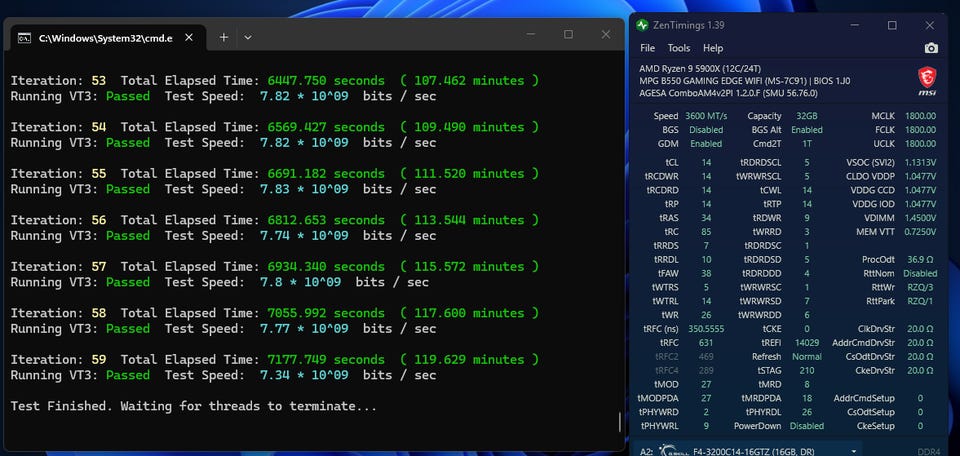This screenshot has height=456, width=960.
Task: Click the Test Finished message line
Action: point(193,406)
